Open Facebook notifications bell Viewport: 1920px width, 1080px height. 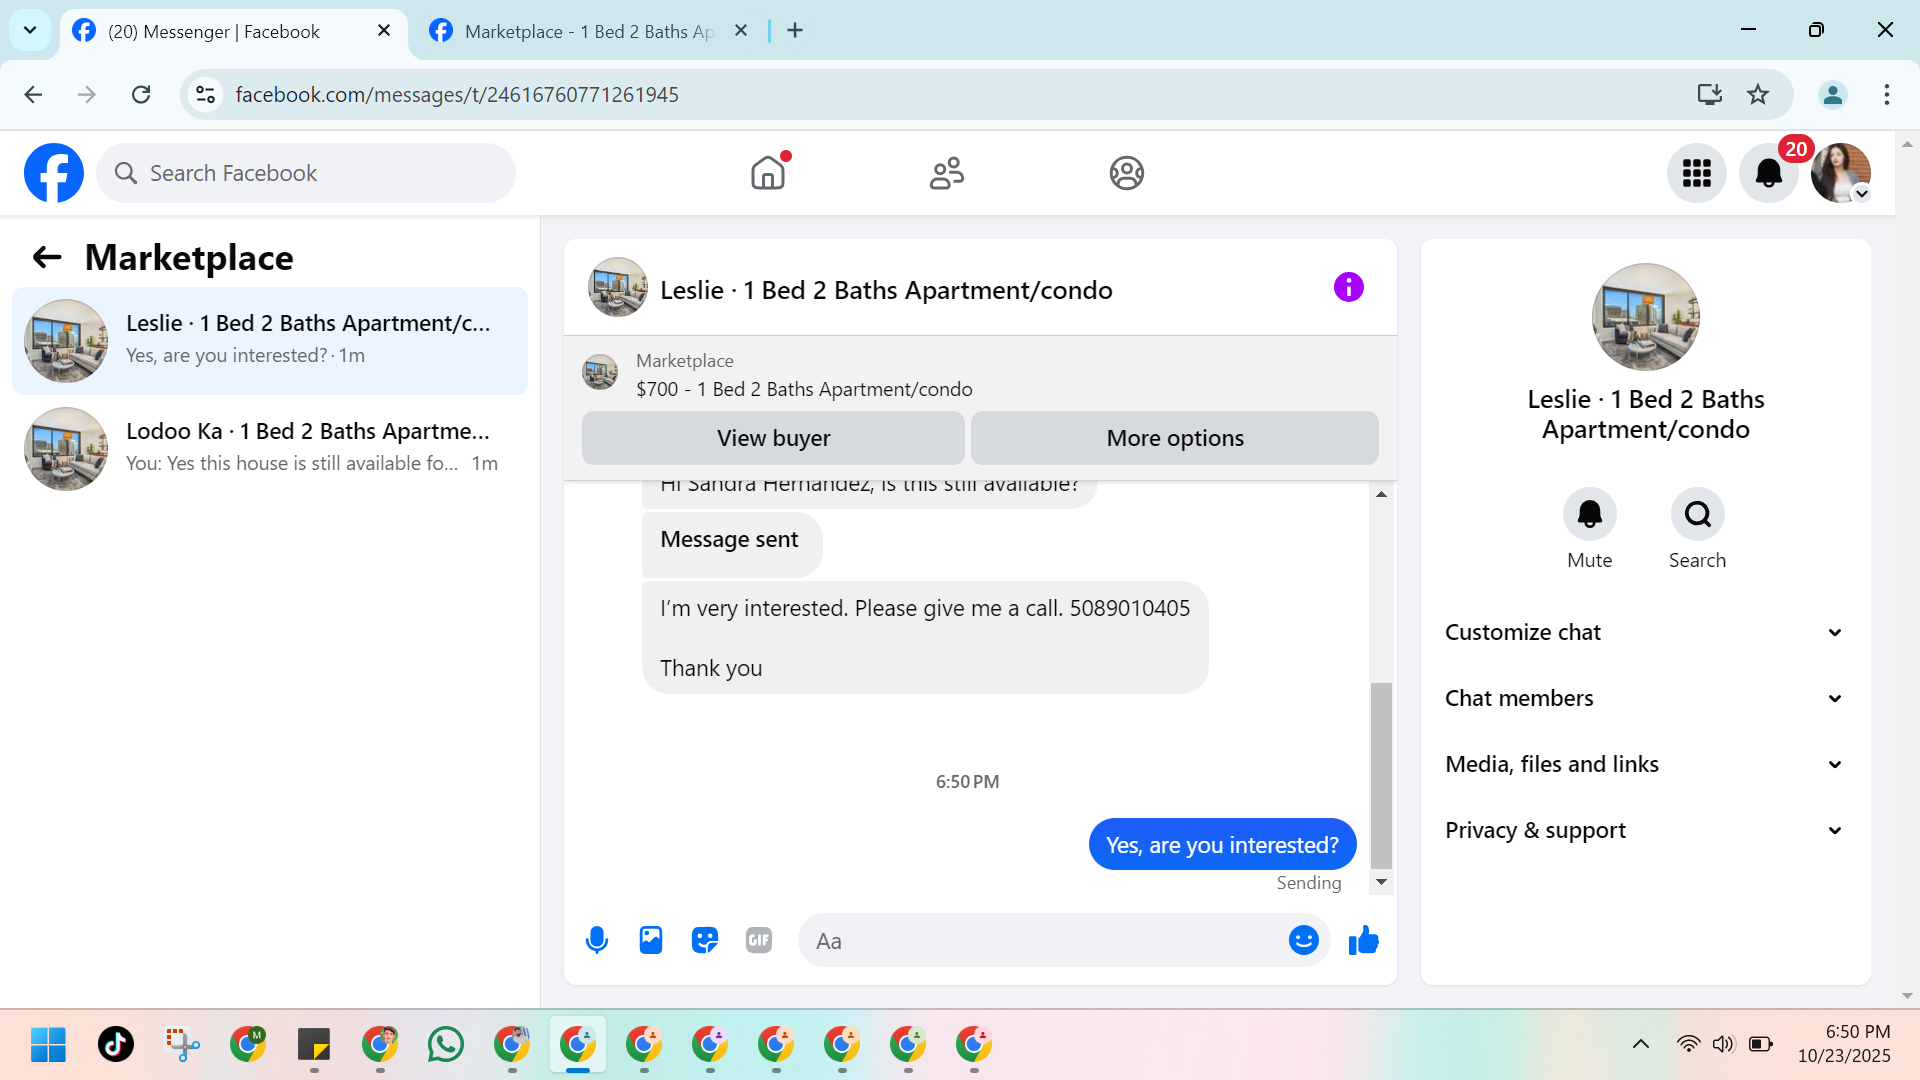[1768, 173]
